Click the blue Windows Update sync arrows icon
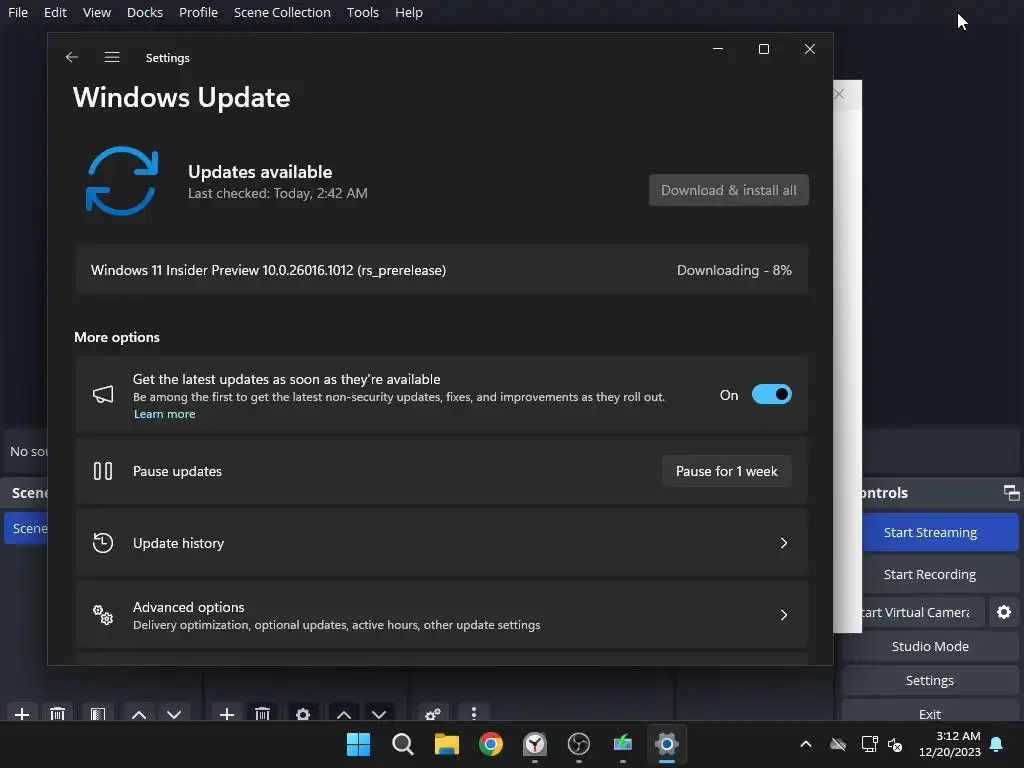This screenshot has height=768, width=1024. click(122, 181)
